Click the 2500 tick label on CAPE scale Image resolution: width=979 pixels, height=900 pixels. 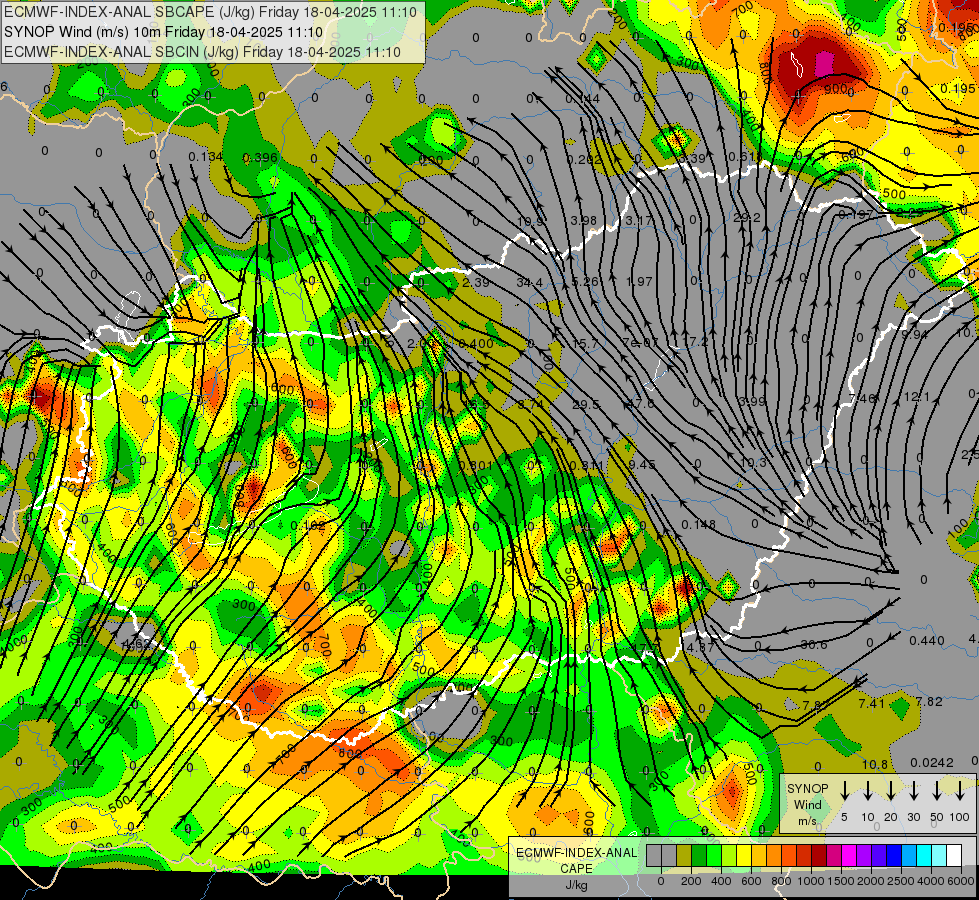tap(901, 881)
